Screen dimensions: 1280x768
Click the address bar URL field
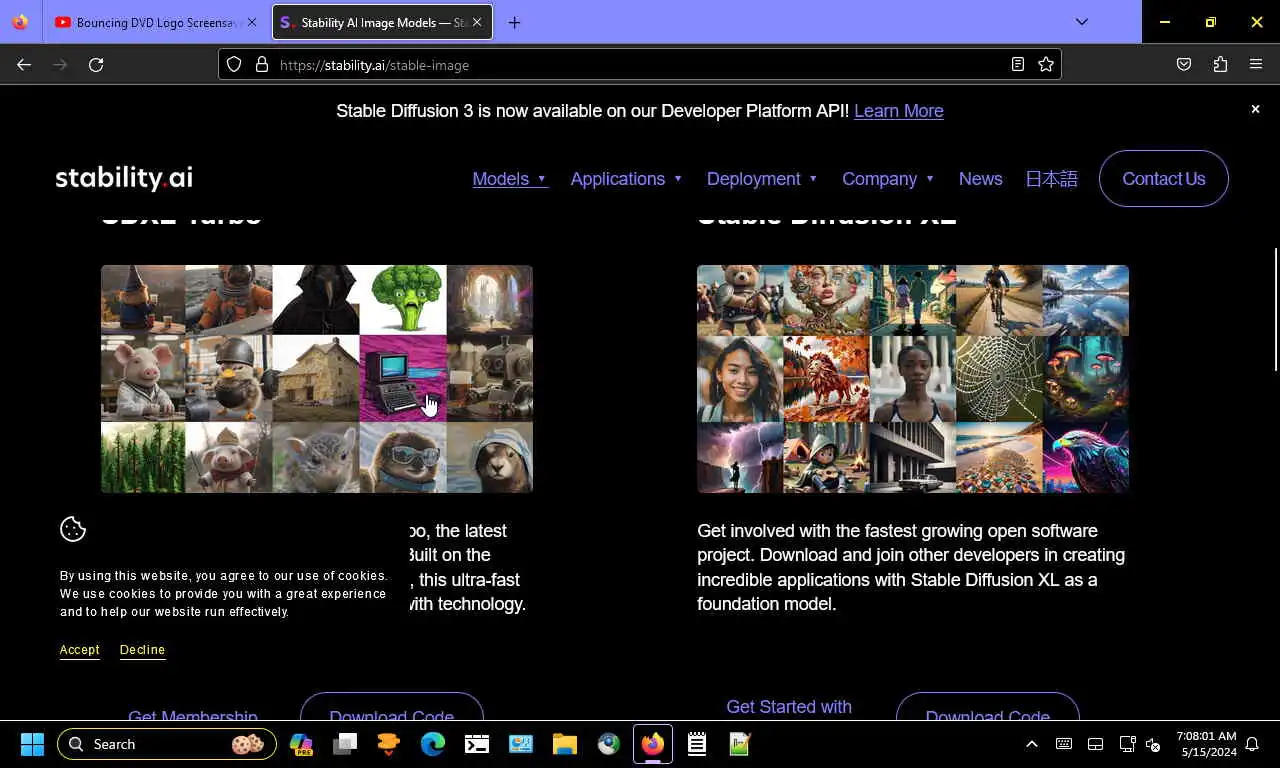(x=640, y=64)
